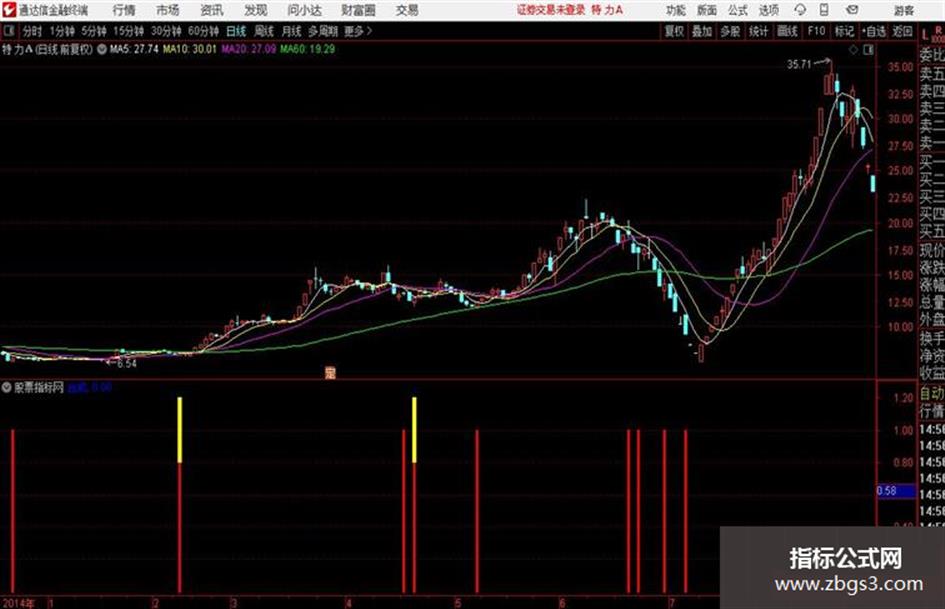945x609 pixels.
Task: Select the 日线 daily period tab
Action: (x=236, y=31)
